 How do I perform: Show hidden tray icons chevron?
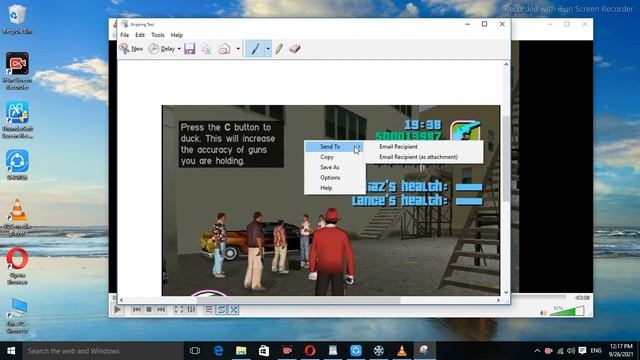(537, 351)
